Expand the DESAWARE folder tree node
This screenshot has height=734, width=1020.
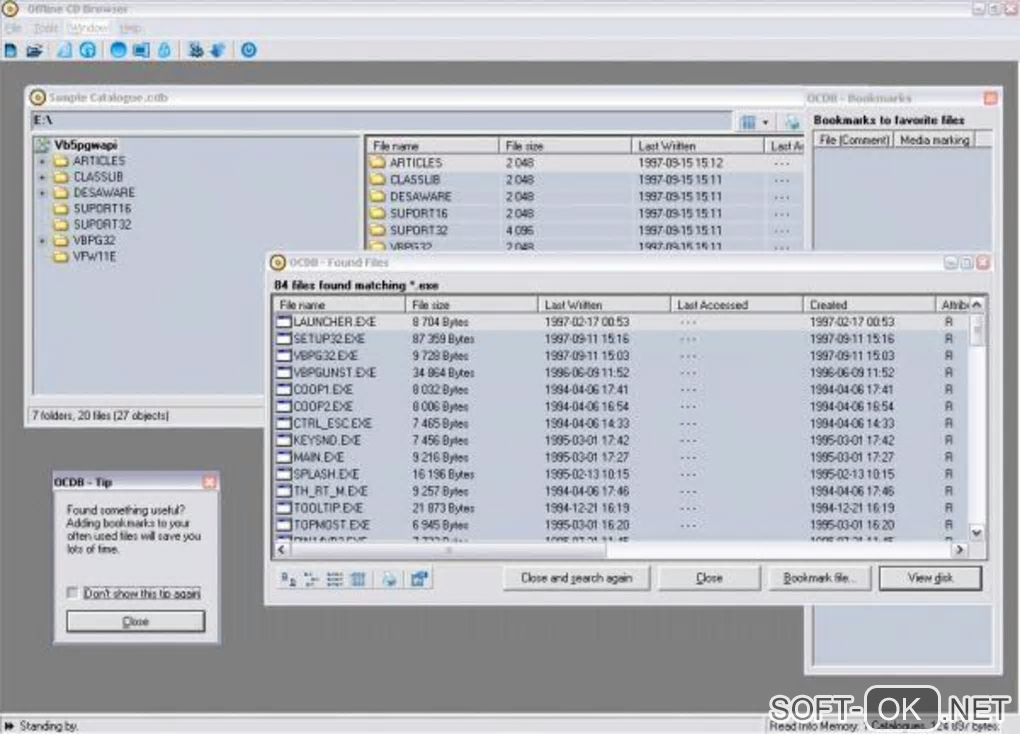click(x=43, y=193)
